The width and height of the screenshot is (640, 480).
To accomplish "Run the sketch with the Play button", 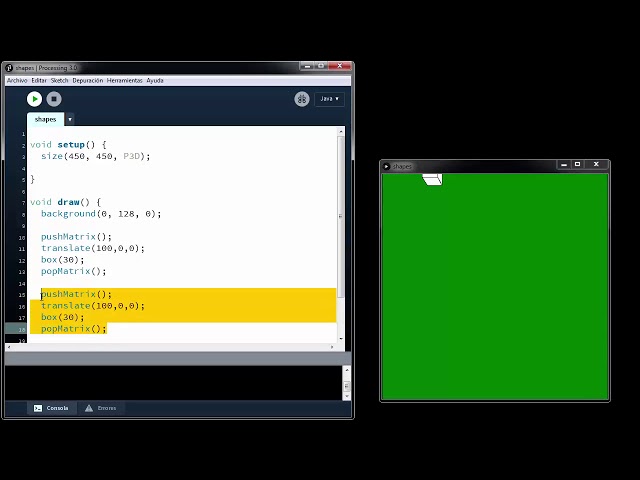I will click(x=34, y=99).
